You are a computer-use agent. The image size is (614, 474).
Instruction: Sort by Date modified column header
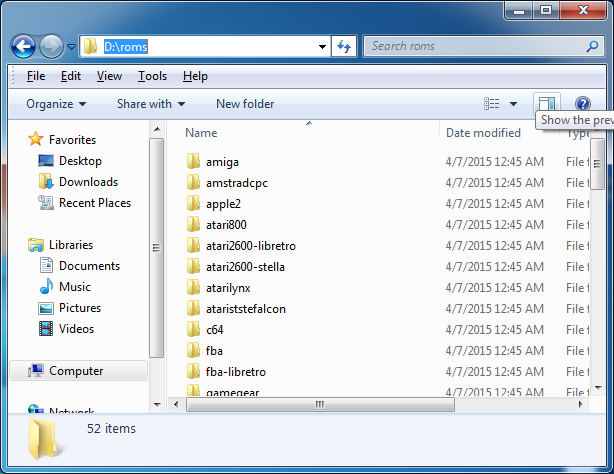click(x=483, y=133)
